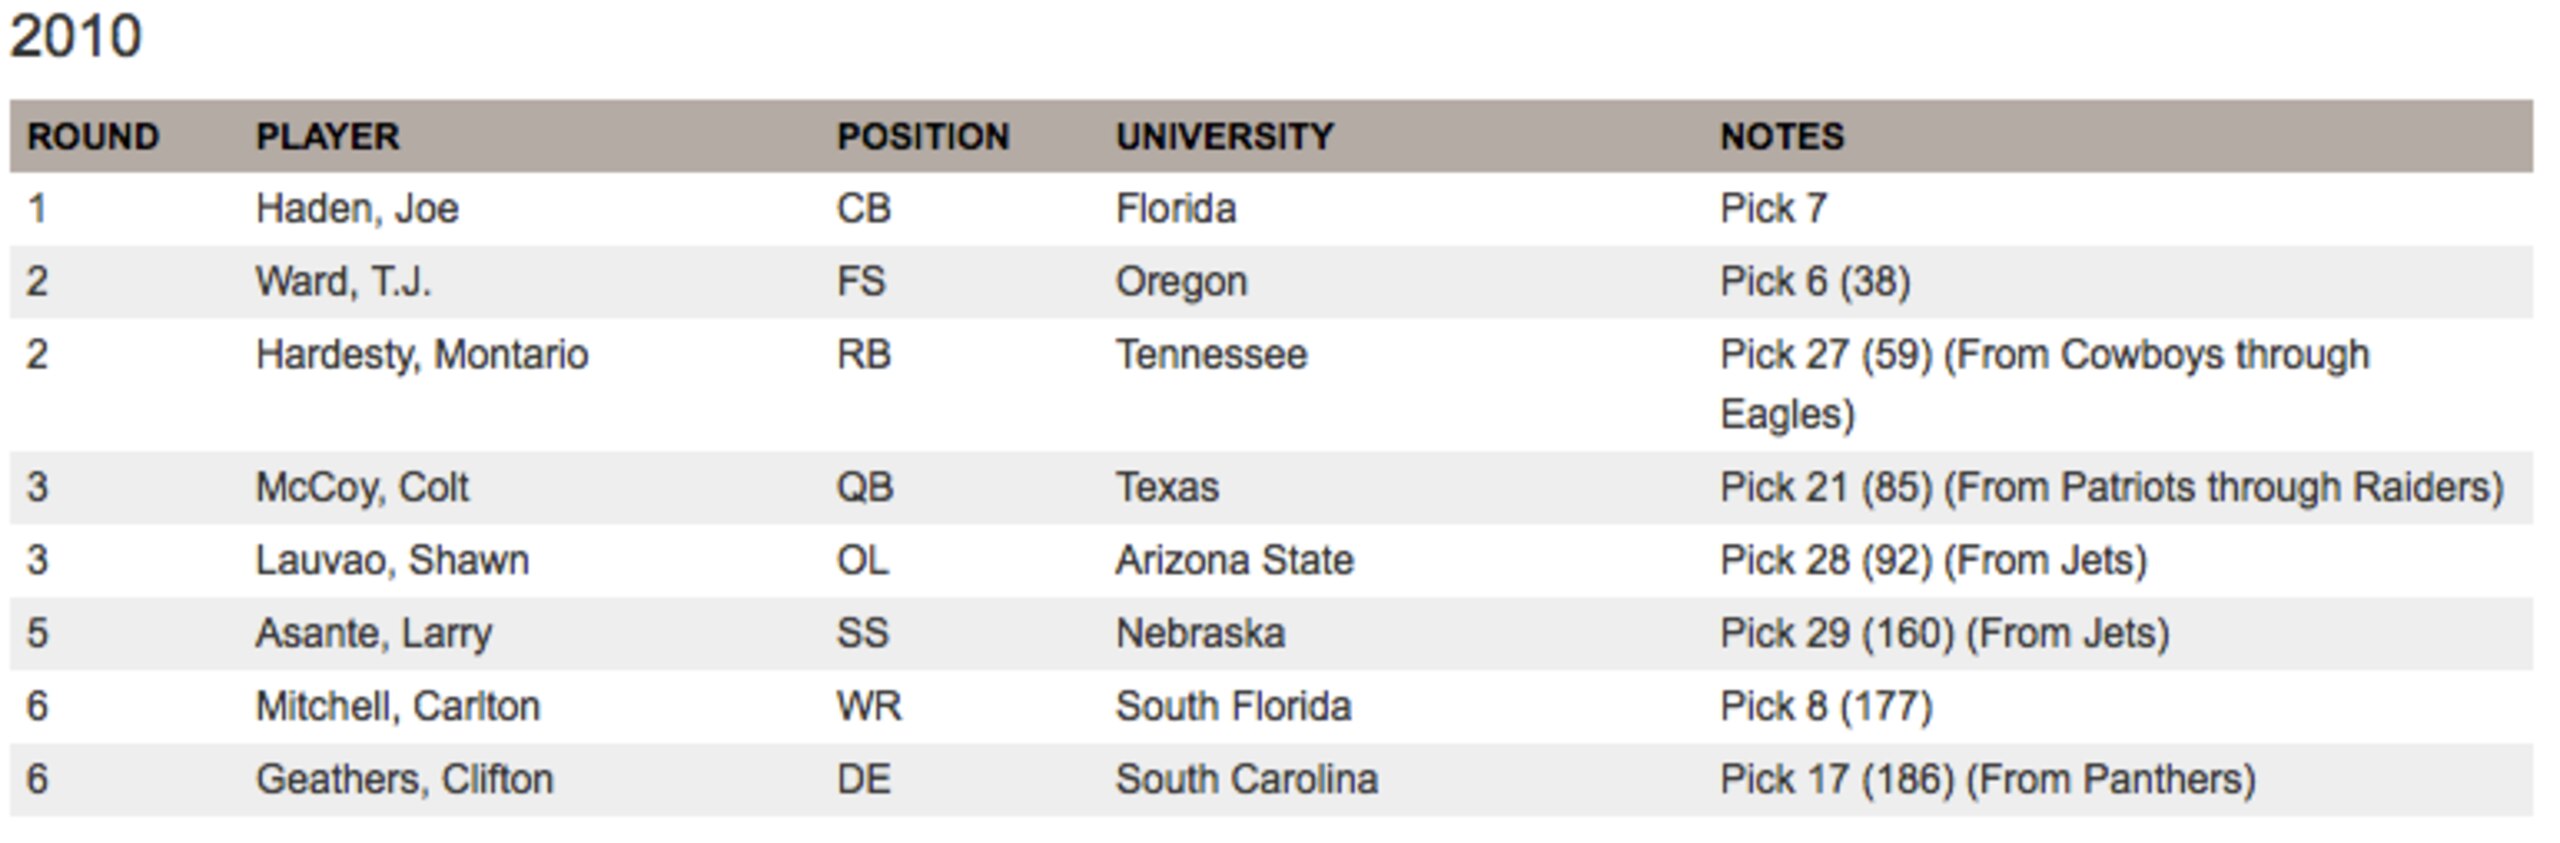The width and height of the screenshot is (2560, 843).
Task: Click Asante, Larry in the table
Action: 374,635
